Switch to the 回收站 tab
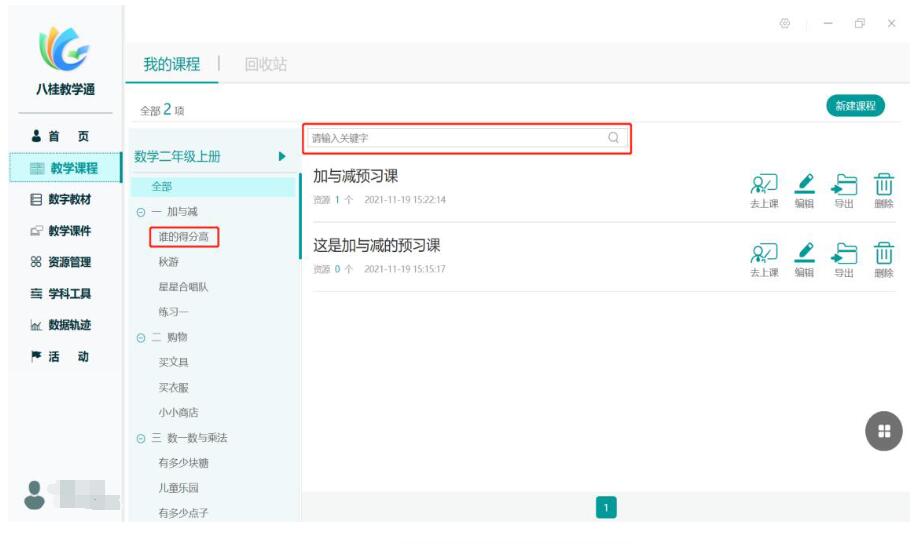921x544 pixels. pyautogui.click(x=265, y=64)
